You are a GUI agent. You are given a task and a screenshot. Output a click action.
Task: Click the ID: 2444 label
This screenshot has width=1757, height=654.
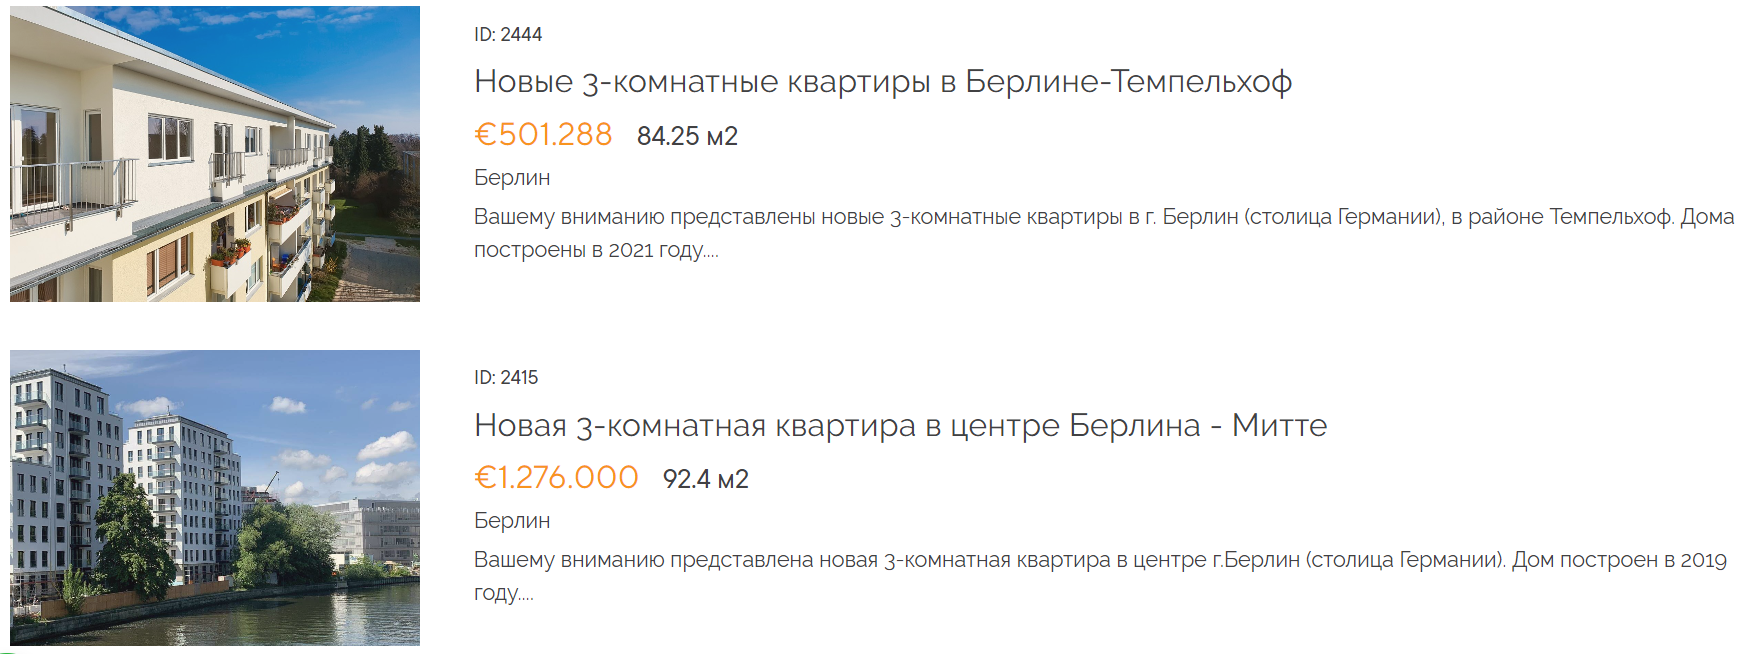[507, 33]
